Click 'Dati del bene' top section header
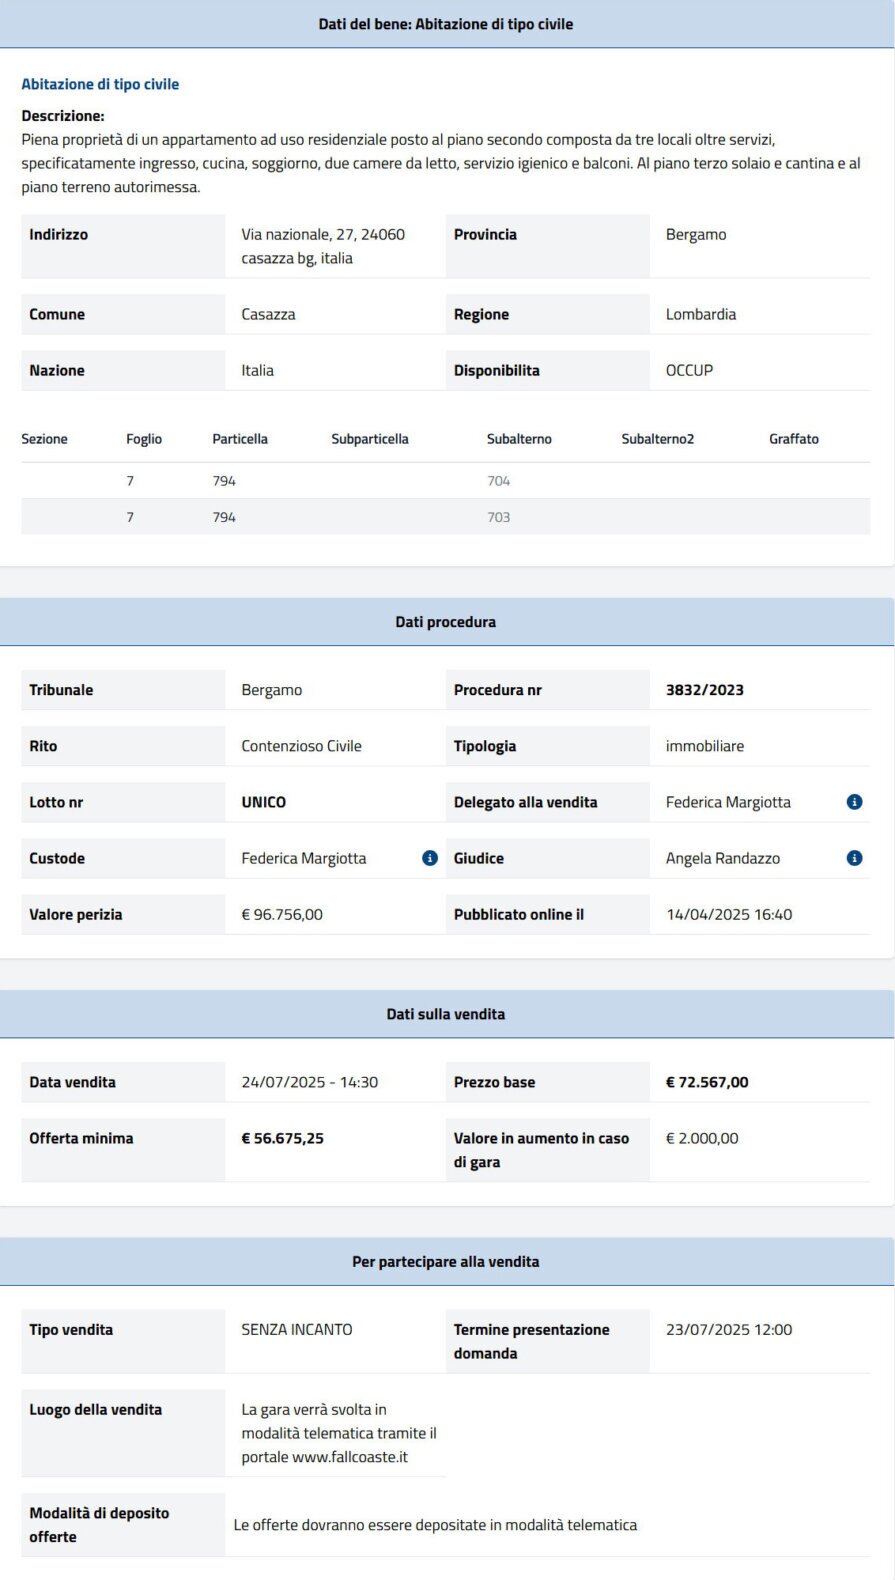 446,24
